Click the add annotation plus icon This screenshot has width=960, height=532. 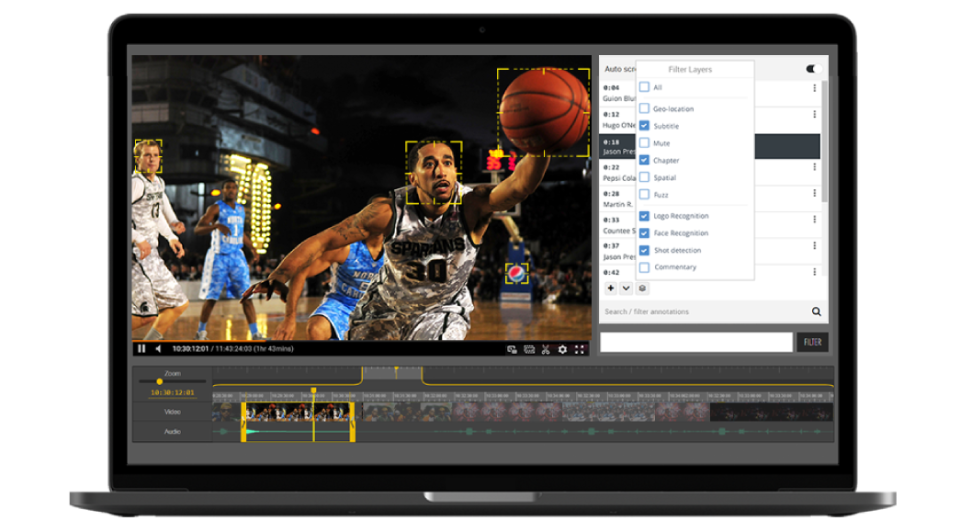[610, 288]
